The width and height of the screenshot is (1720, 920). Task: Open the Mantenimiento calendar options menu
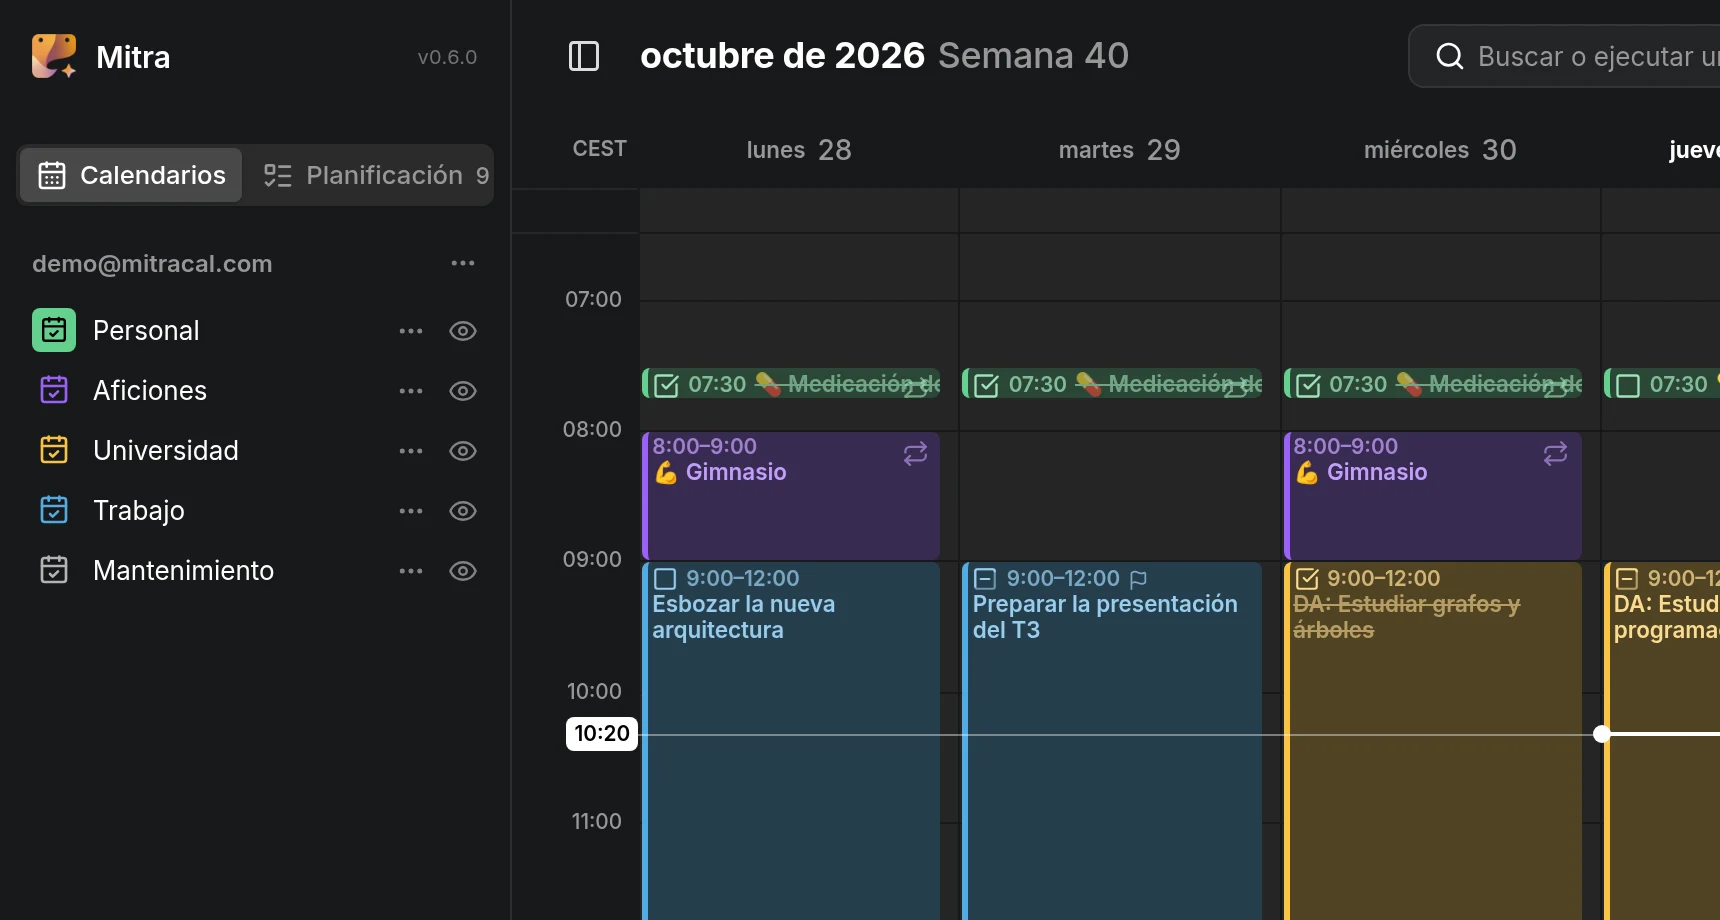[x=411, y=571]
